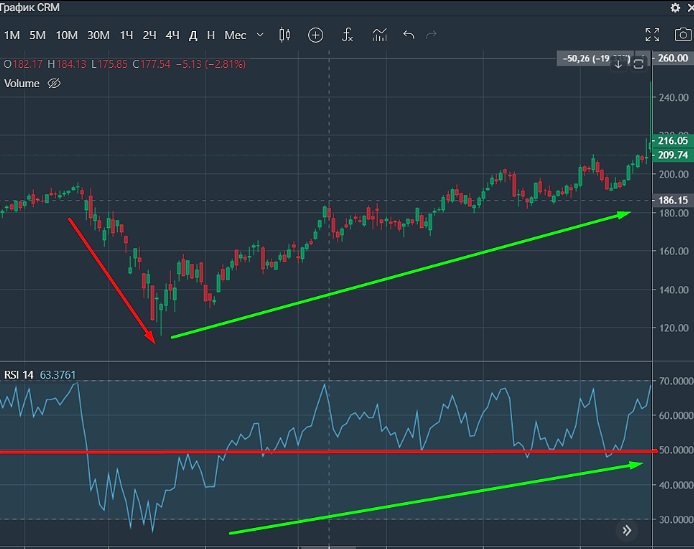Open the chart templates icon

pyautogui.click(x=379, y=35)
